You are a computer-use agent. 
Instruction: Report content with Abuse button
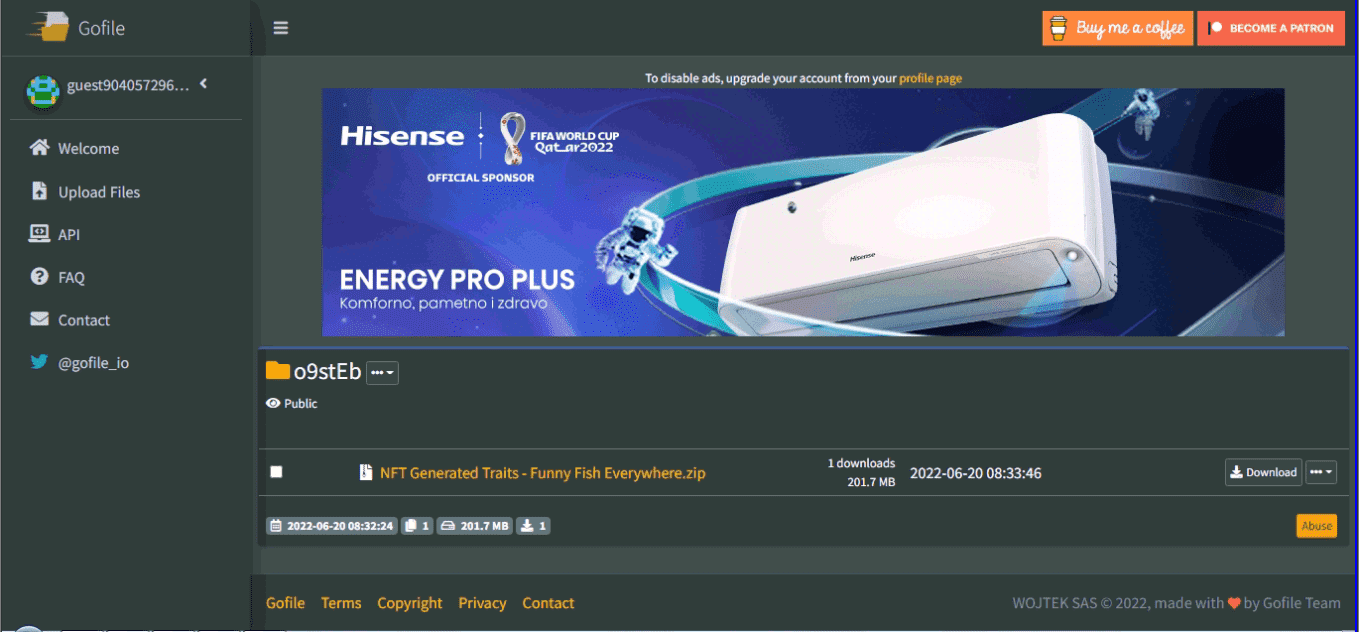[1316, 526]
